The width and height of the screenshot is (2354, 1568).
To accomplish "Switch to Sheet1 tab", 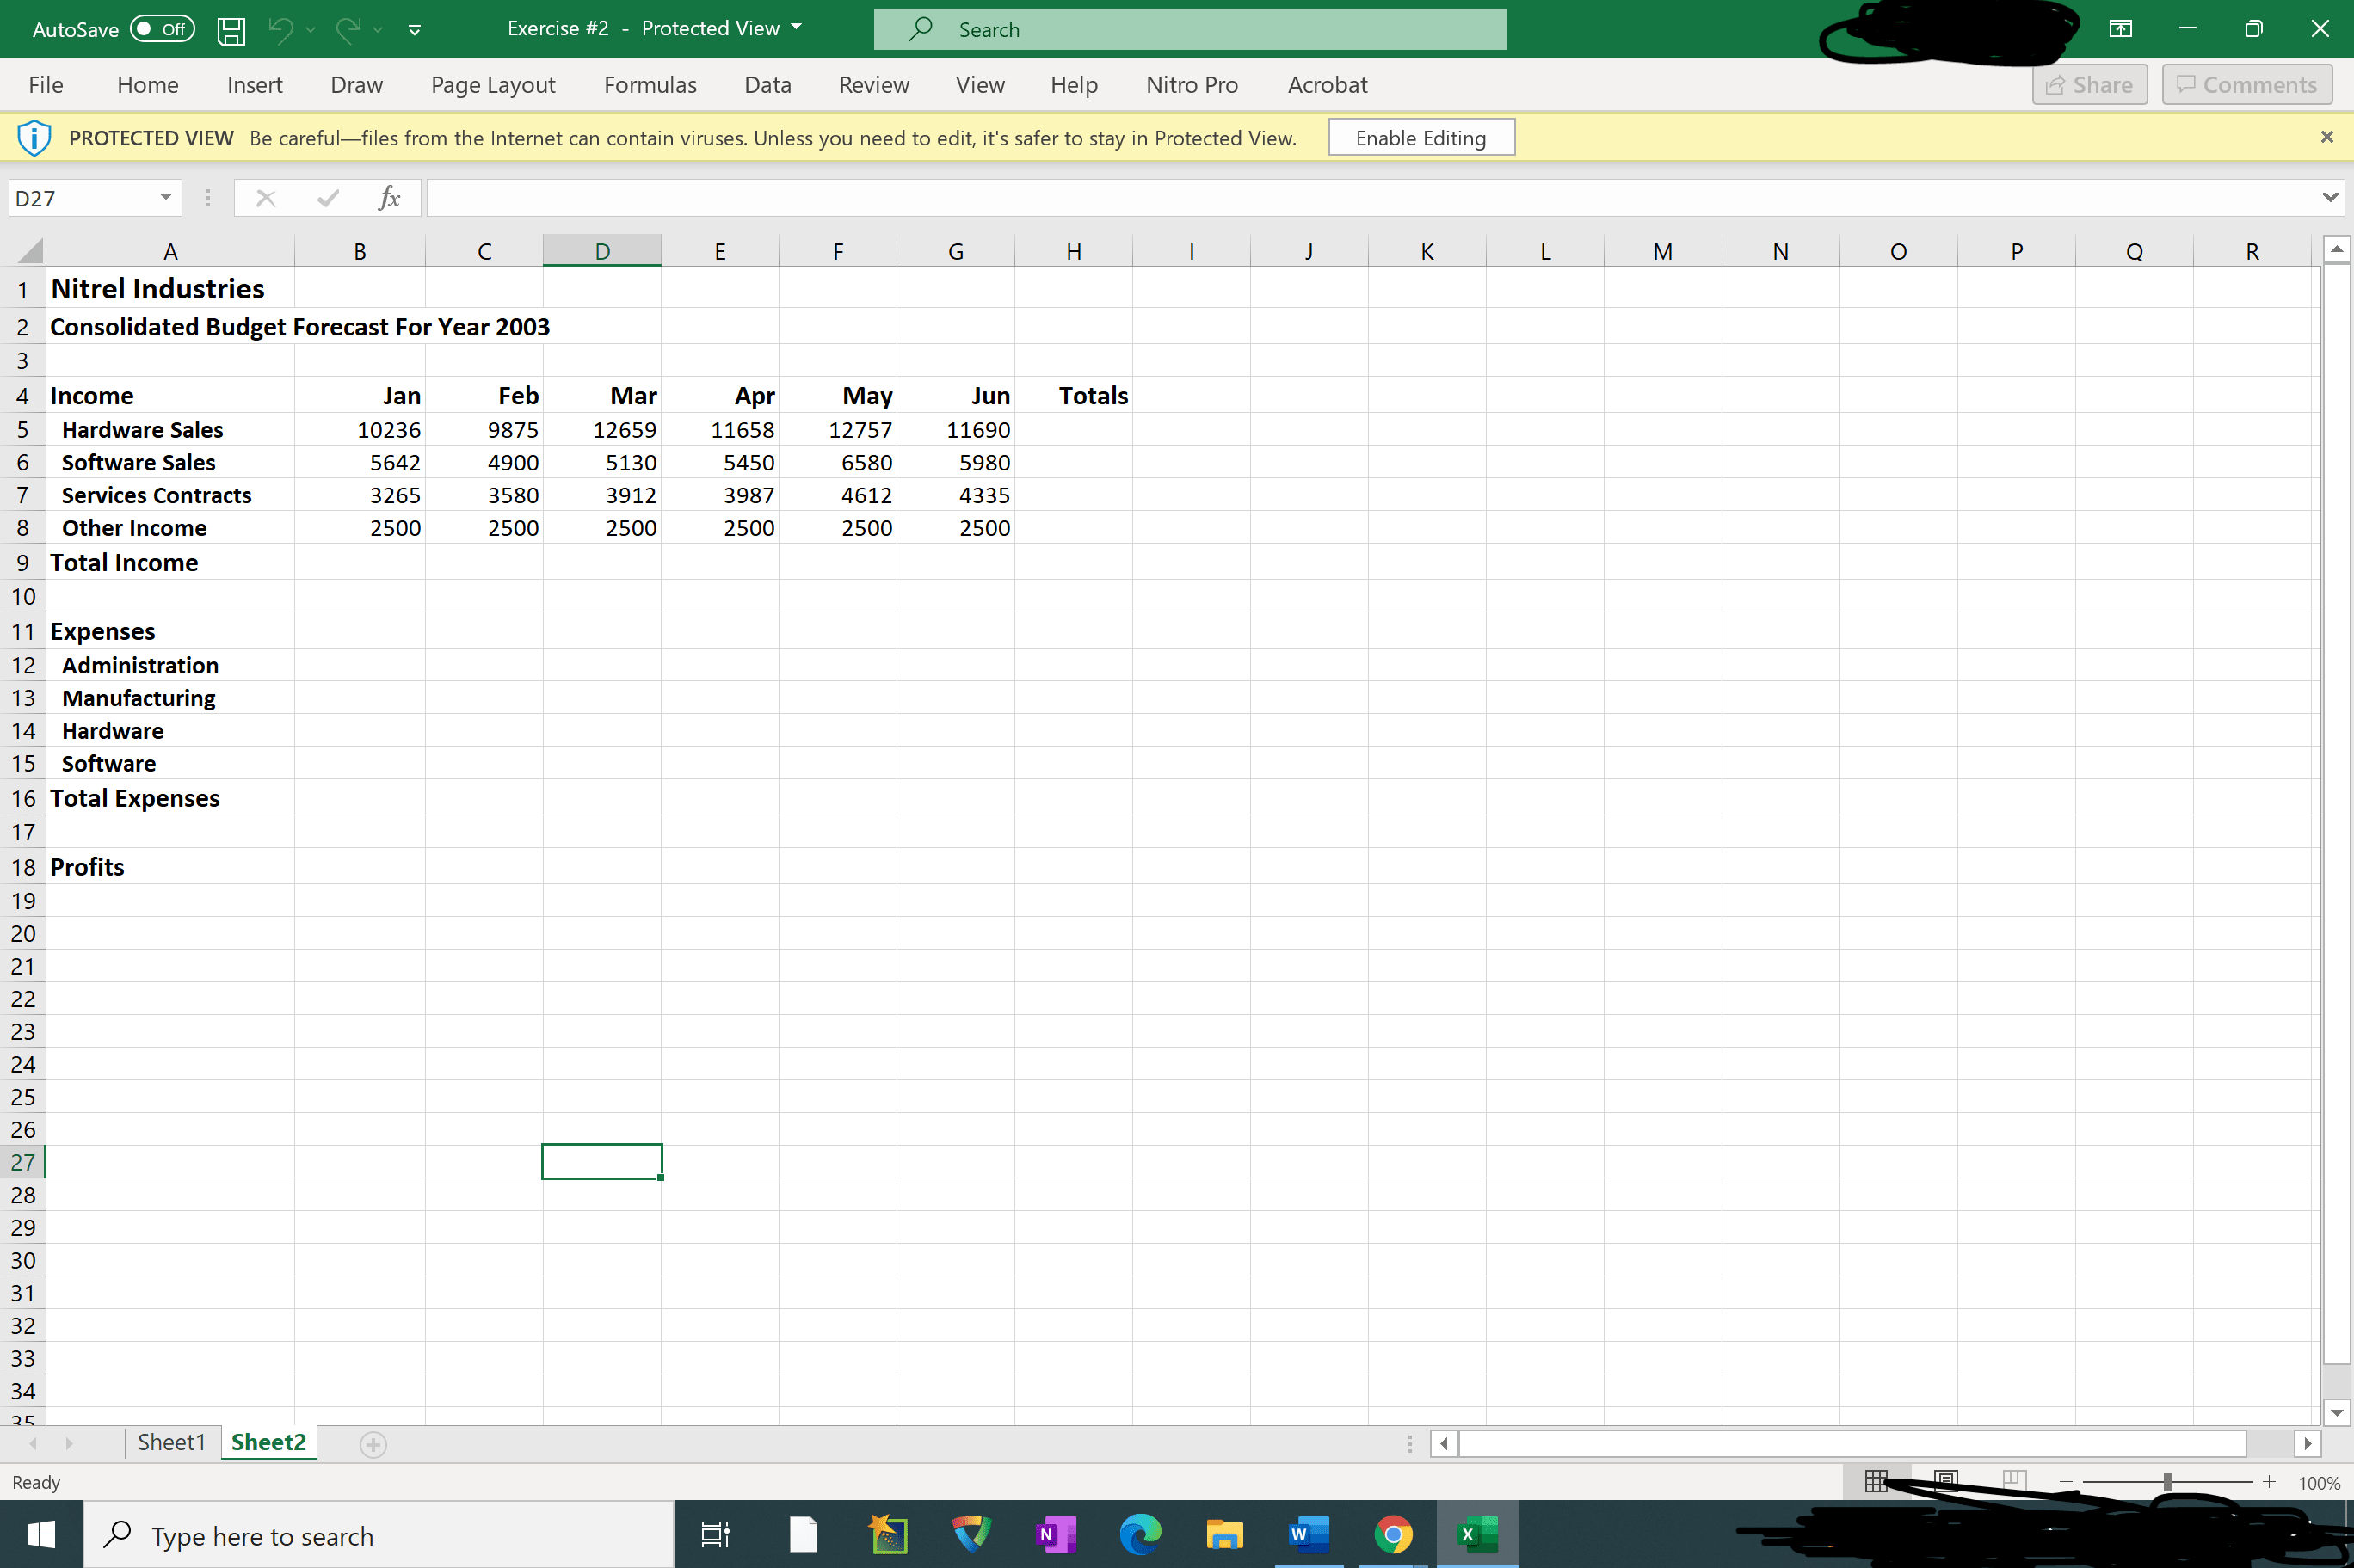I will click(x=171, y=1442).
